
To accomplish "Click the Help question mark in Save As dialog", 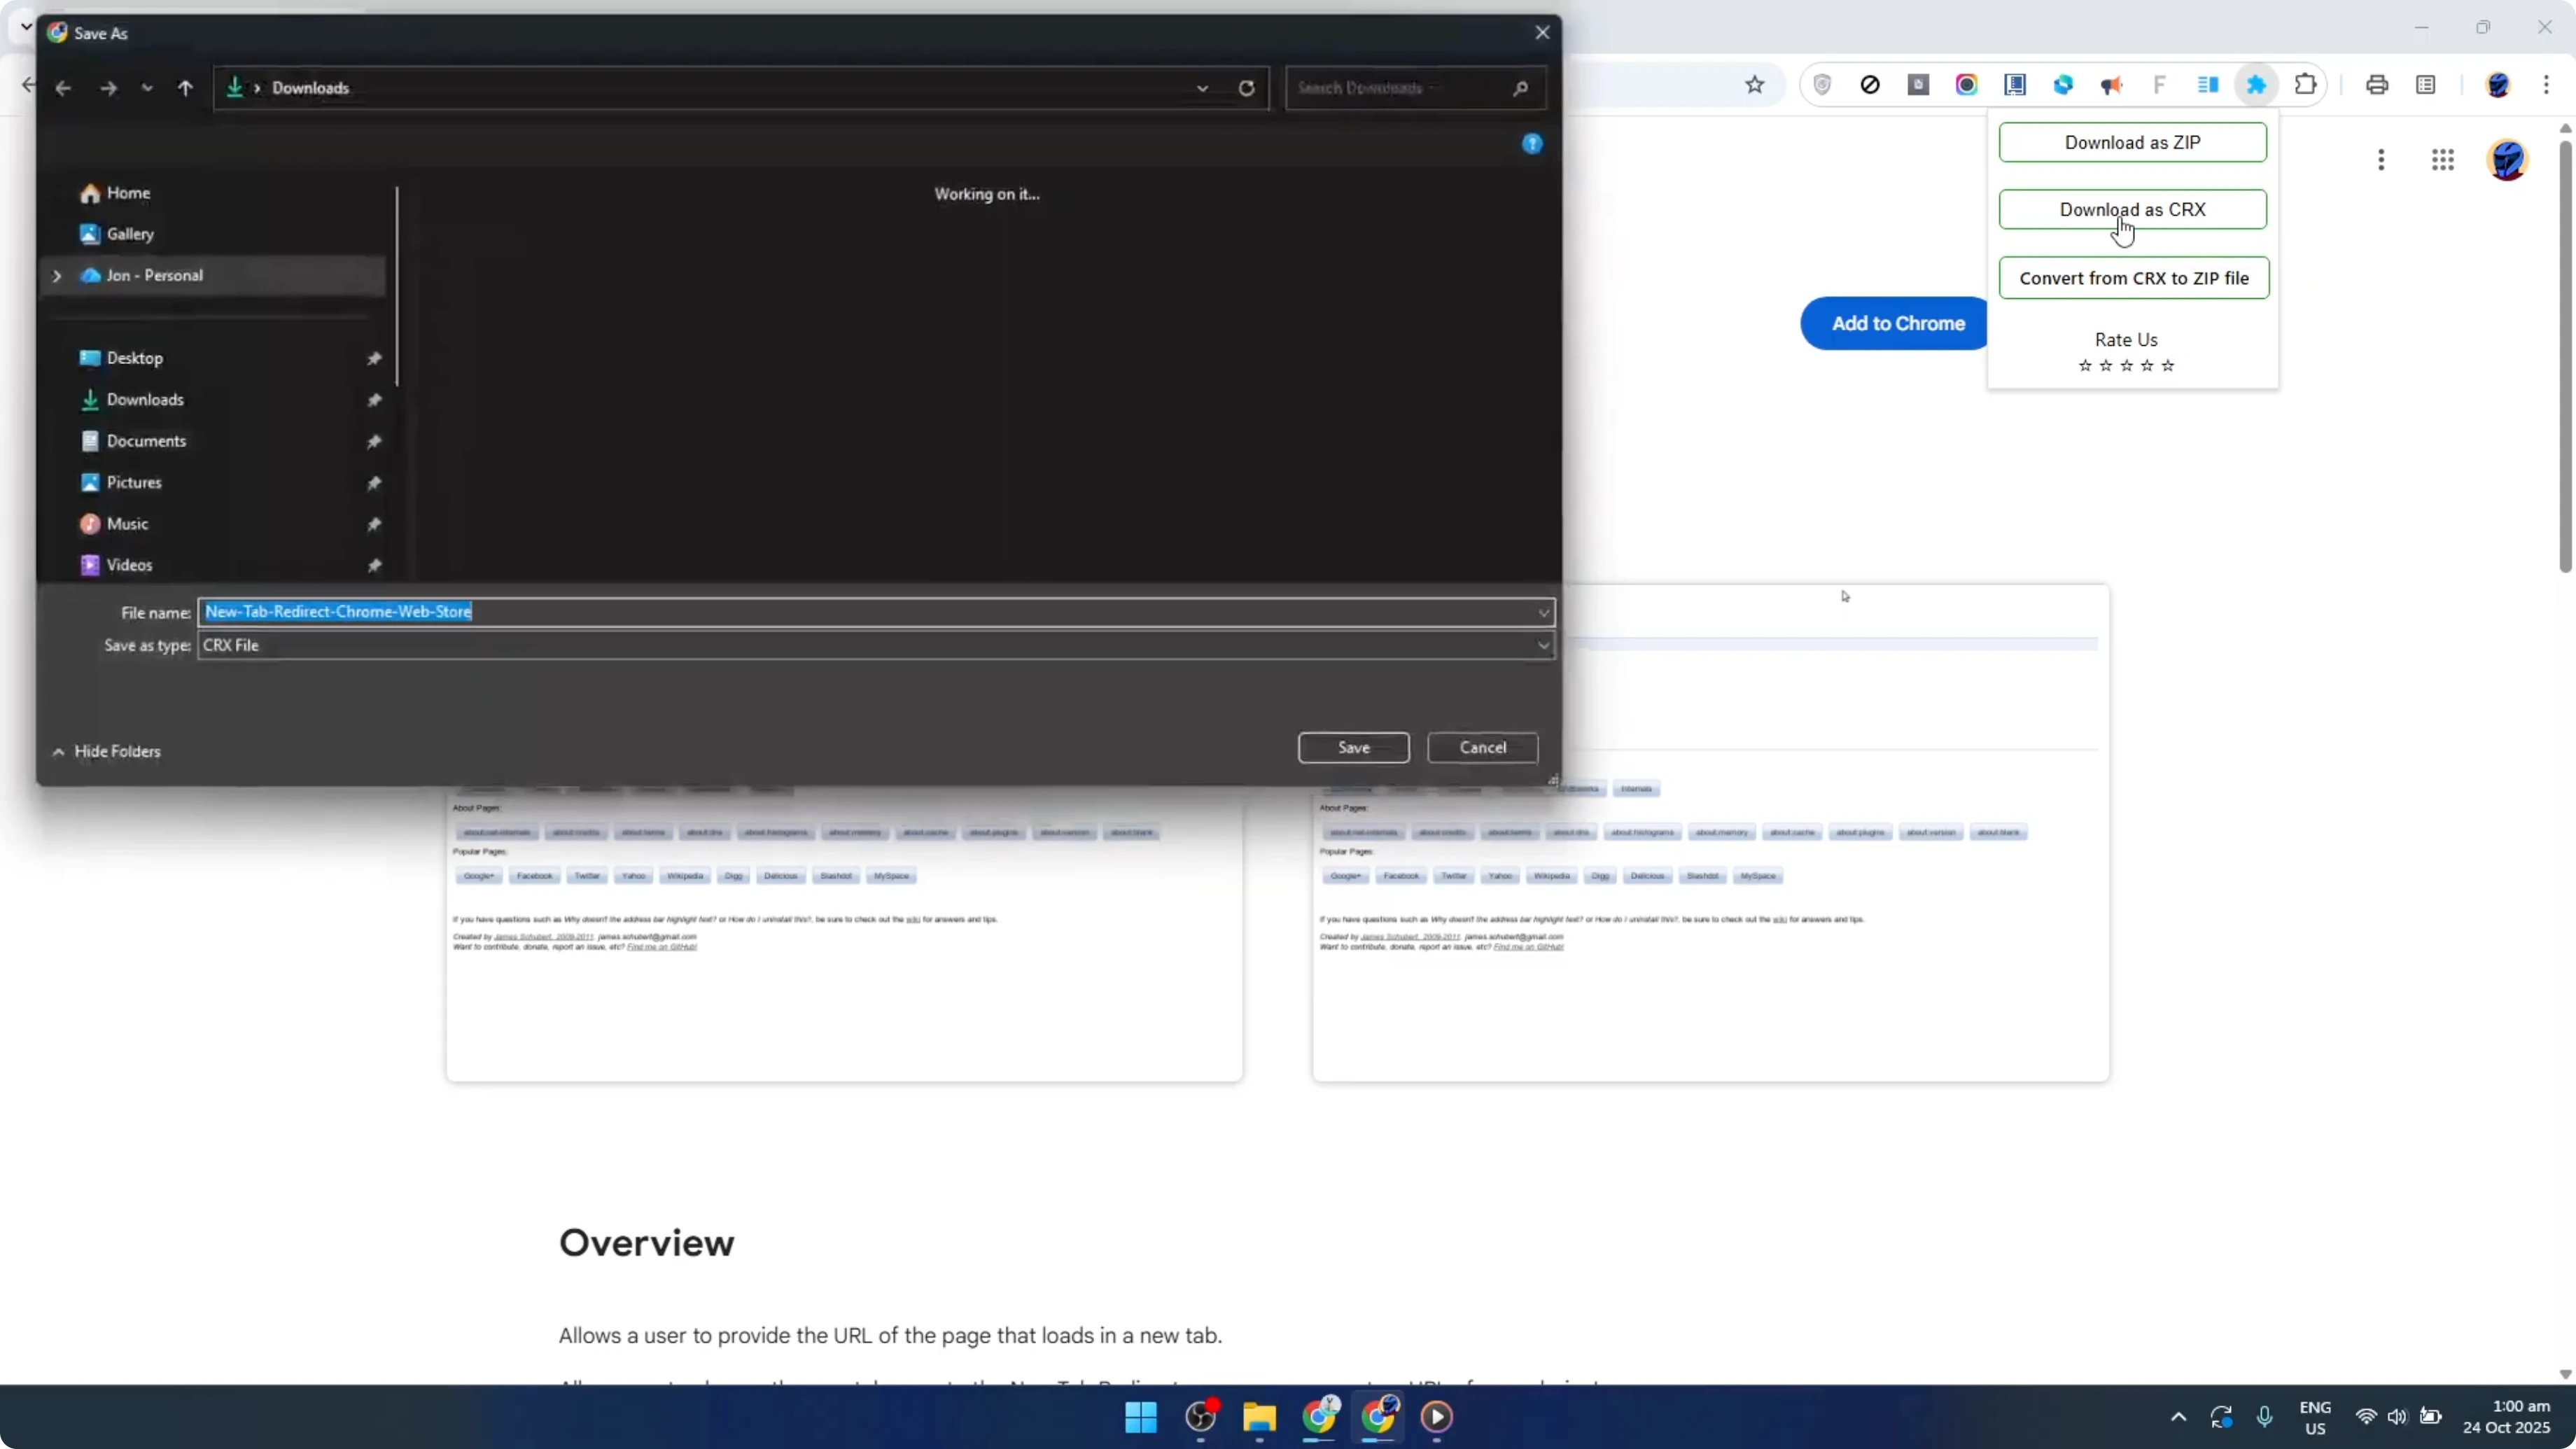I will (x=1532, y=143).
